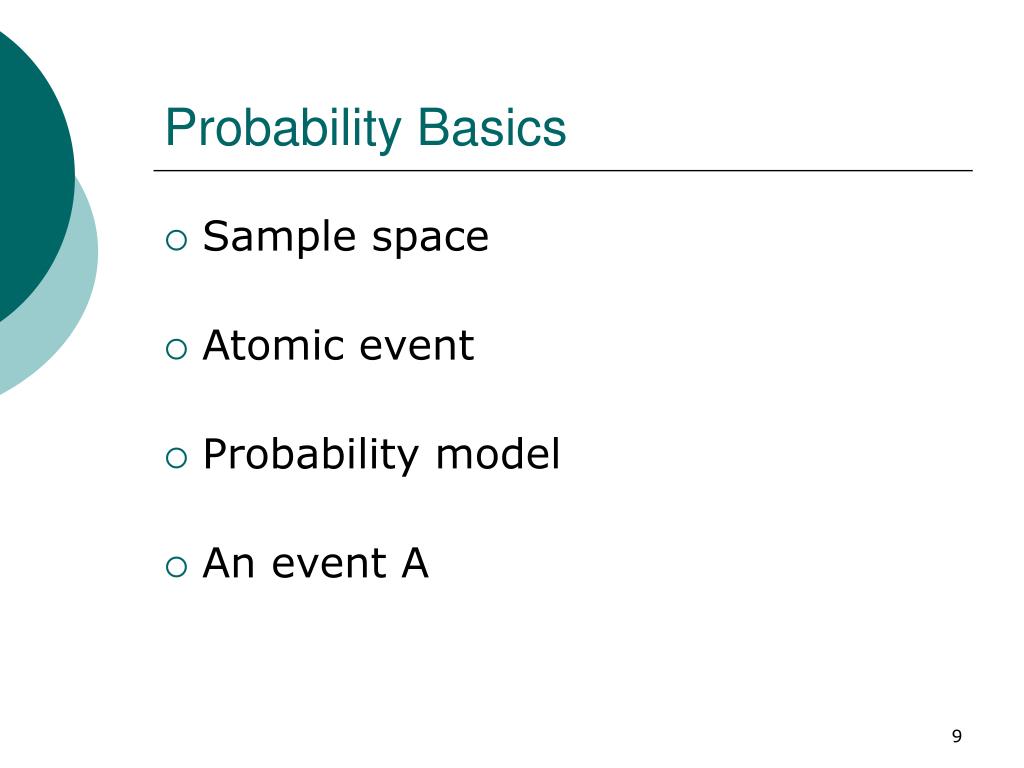This screenshot has height=768, width=1024.
Task: Click the horizontal line under the title
Action: pyautogui.click(x=563, y=170)
